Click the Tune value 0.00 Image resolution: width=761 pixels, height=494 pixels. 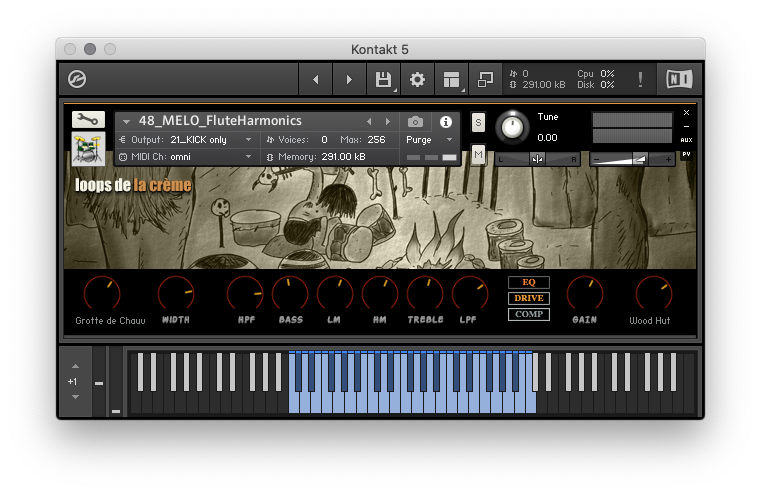click(x=547, y=138)
